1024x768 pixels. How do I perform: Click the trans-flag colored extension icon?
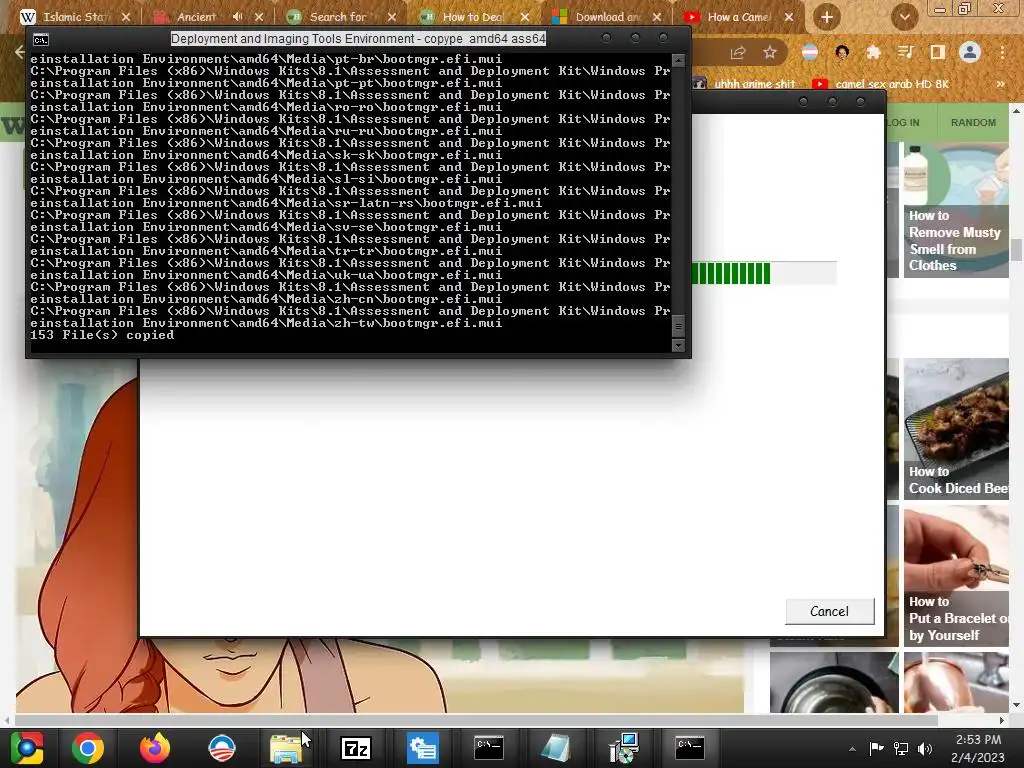810,52
